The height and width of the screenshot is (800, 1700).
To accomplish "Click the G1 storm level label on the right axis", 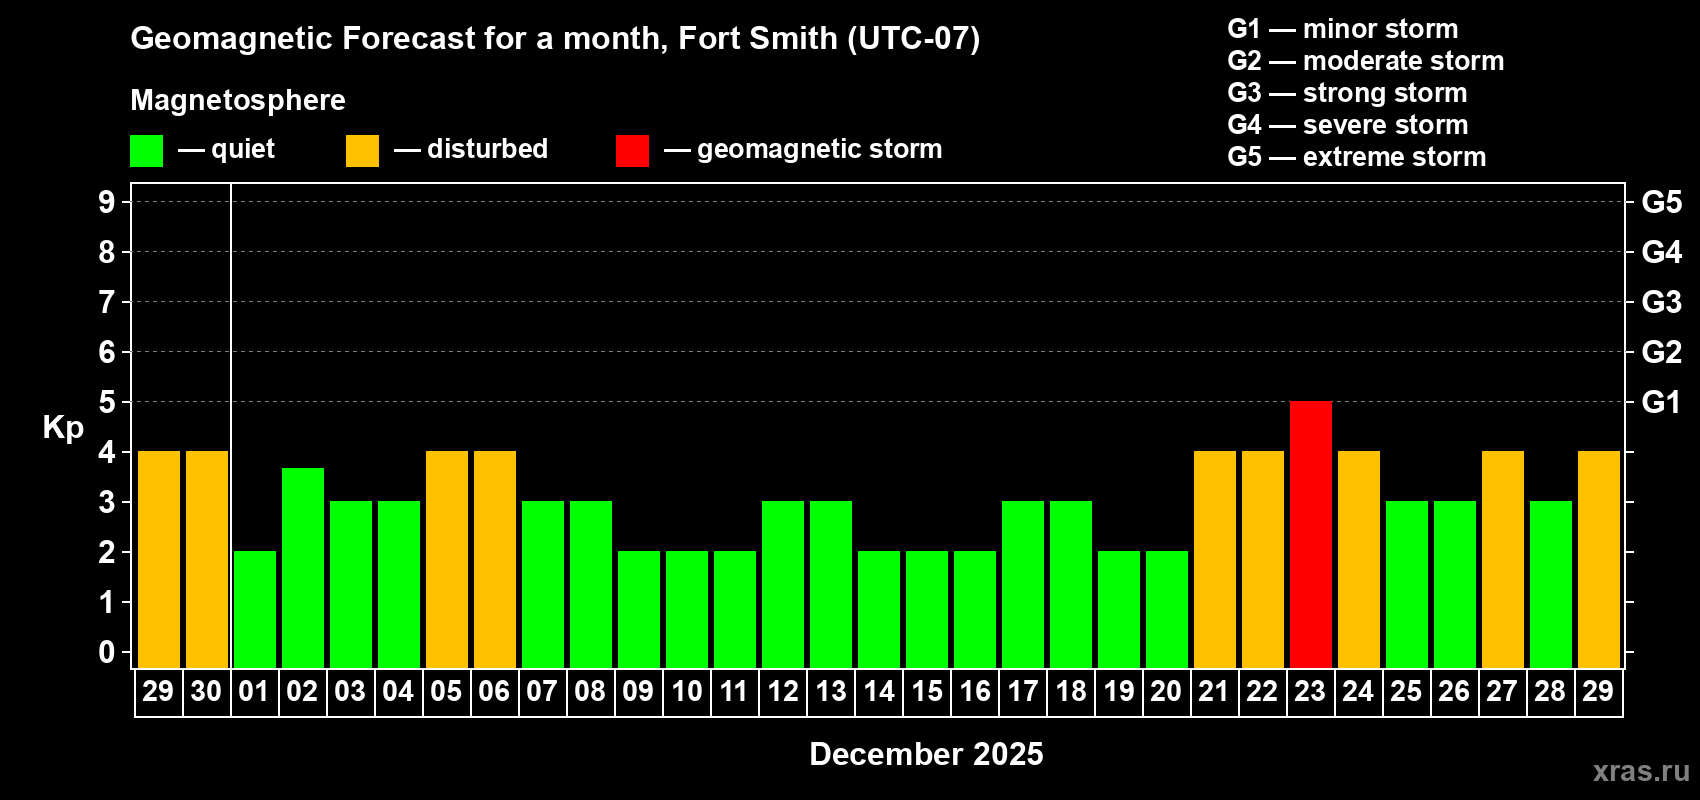I will (x=1661, y=402).
